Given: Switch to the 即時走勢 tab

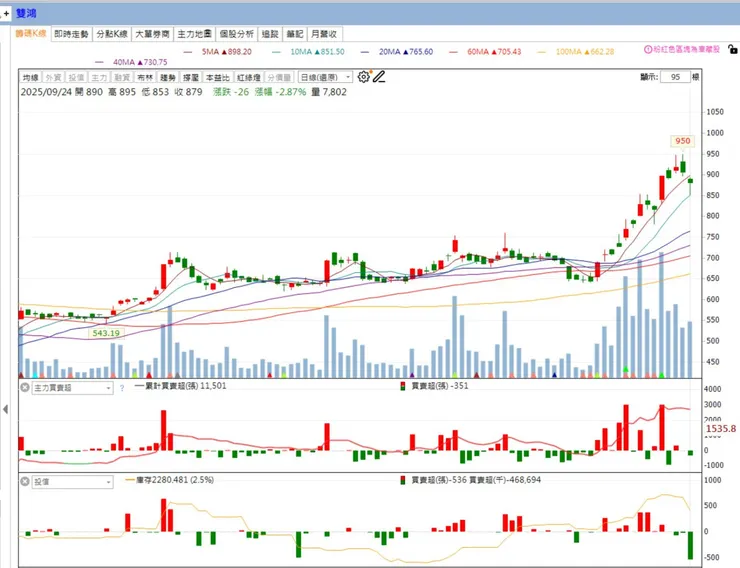Looking at the screenshot, I should 71,34.
